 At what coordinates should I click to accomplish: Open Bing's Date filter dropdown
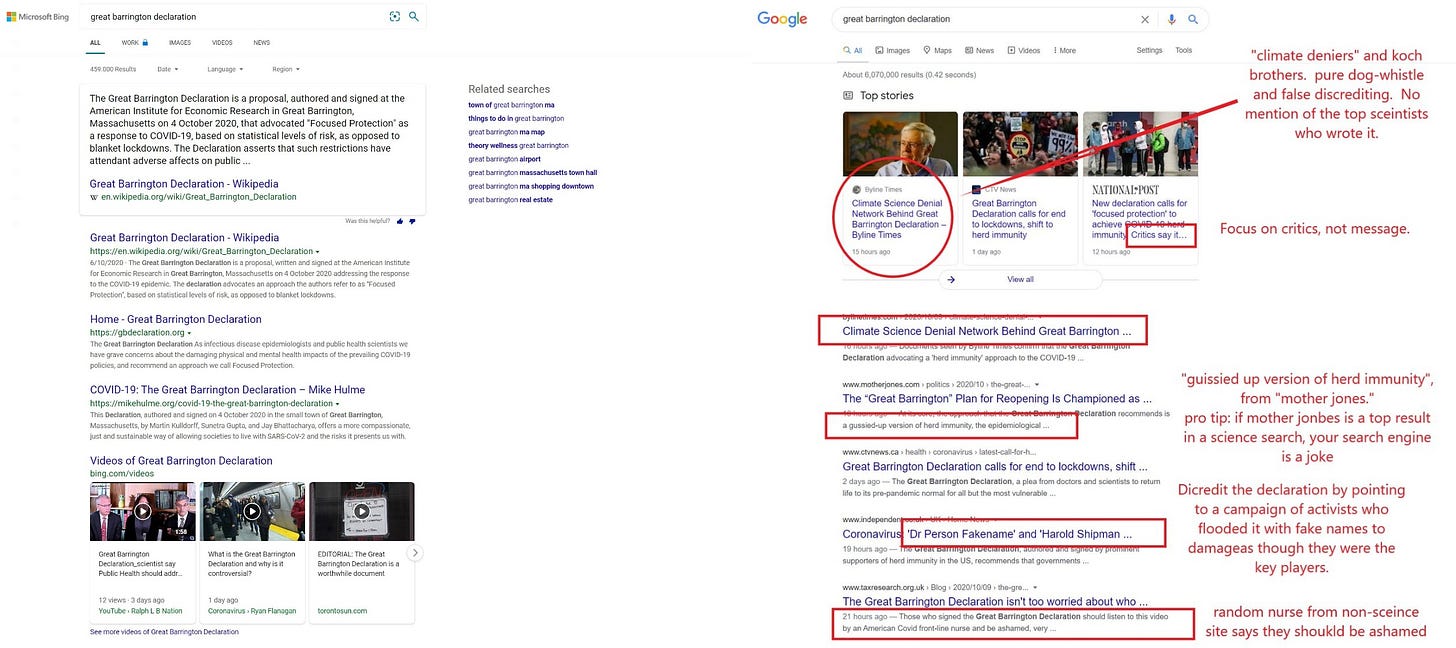coord(168,69)
